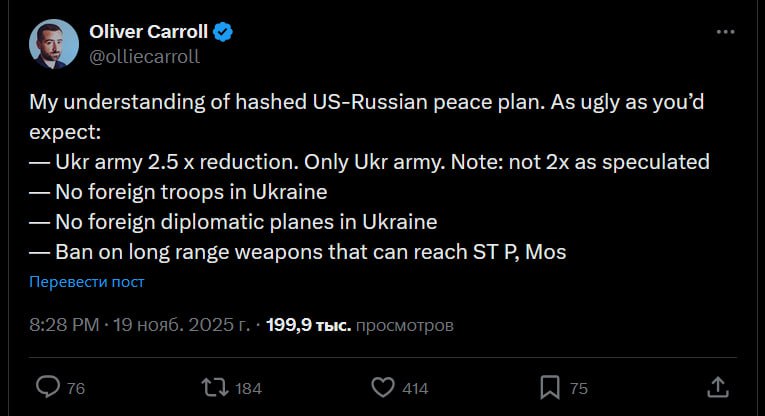Image resolution: width=765 pixels, height=416 pixels.
Task: Like the post with the heart icon
Action: click(383, 387)
